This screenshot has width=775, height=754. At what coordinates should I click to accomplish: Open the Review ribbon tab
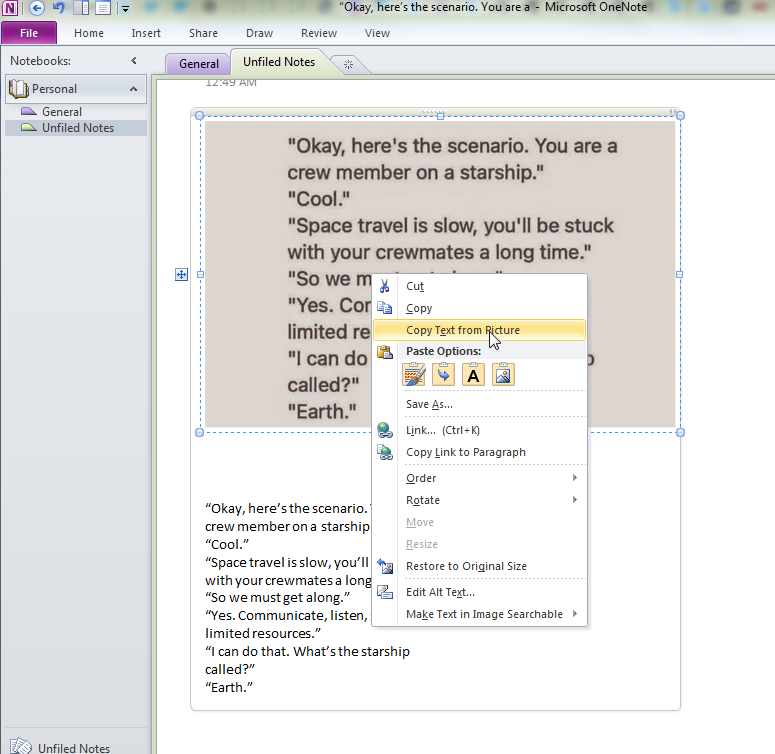pyautogui.click(x=319, y=33)
